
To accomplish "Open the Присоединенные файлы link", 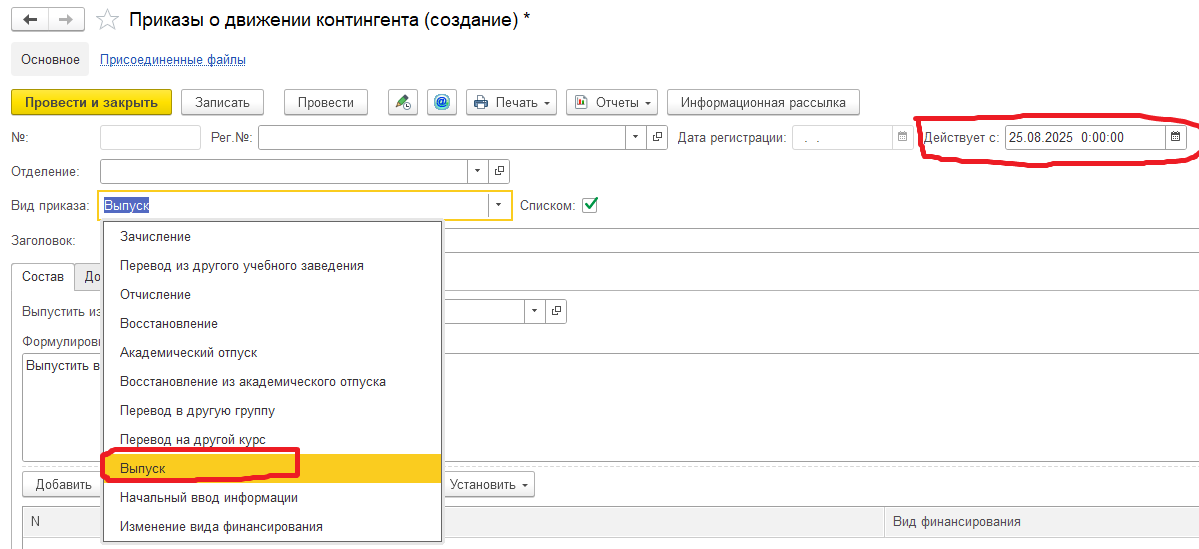I will coord(173,60).
